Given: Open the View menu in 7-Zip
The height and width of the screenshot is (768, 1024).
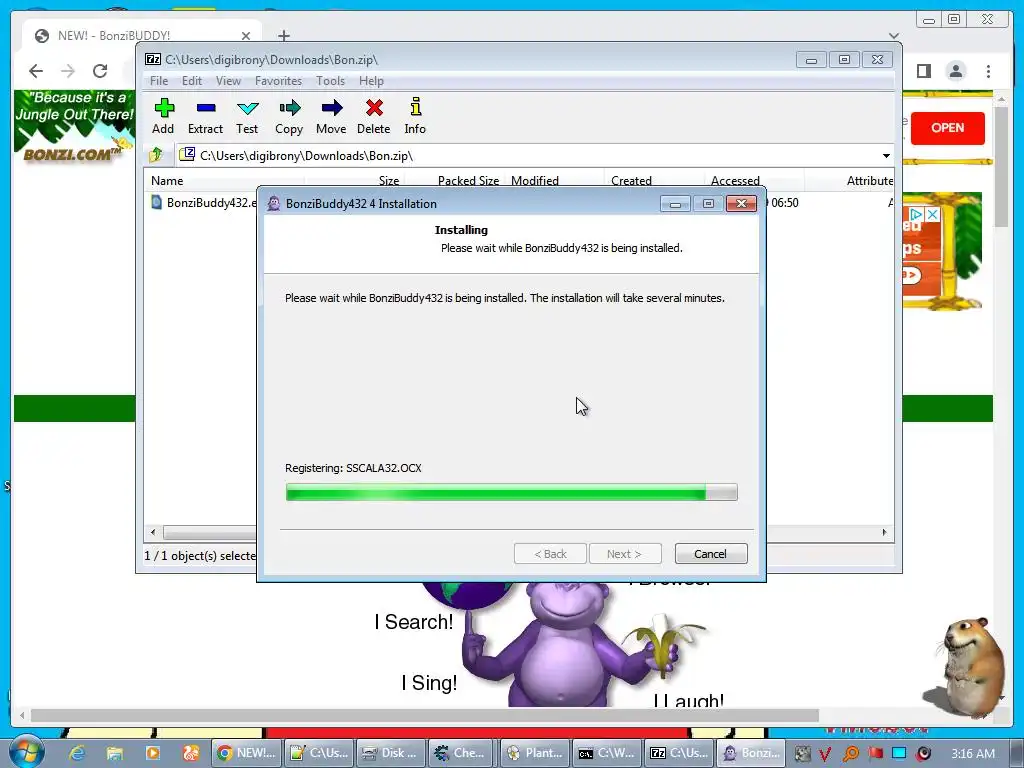Looking at the screenshot, I should pyautogui.click(x=229, y=81).
